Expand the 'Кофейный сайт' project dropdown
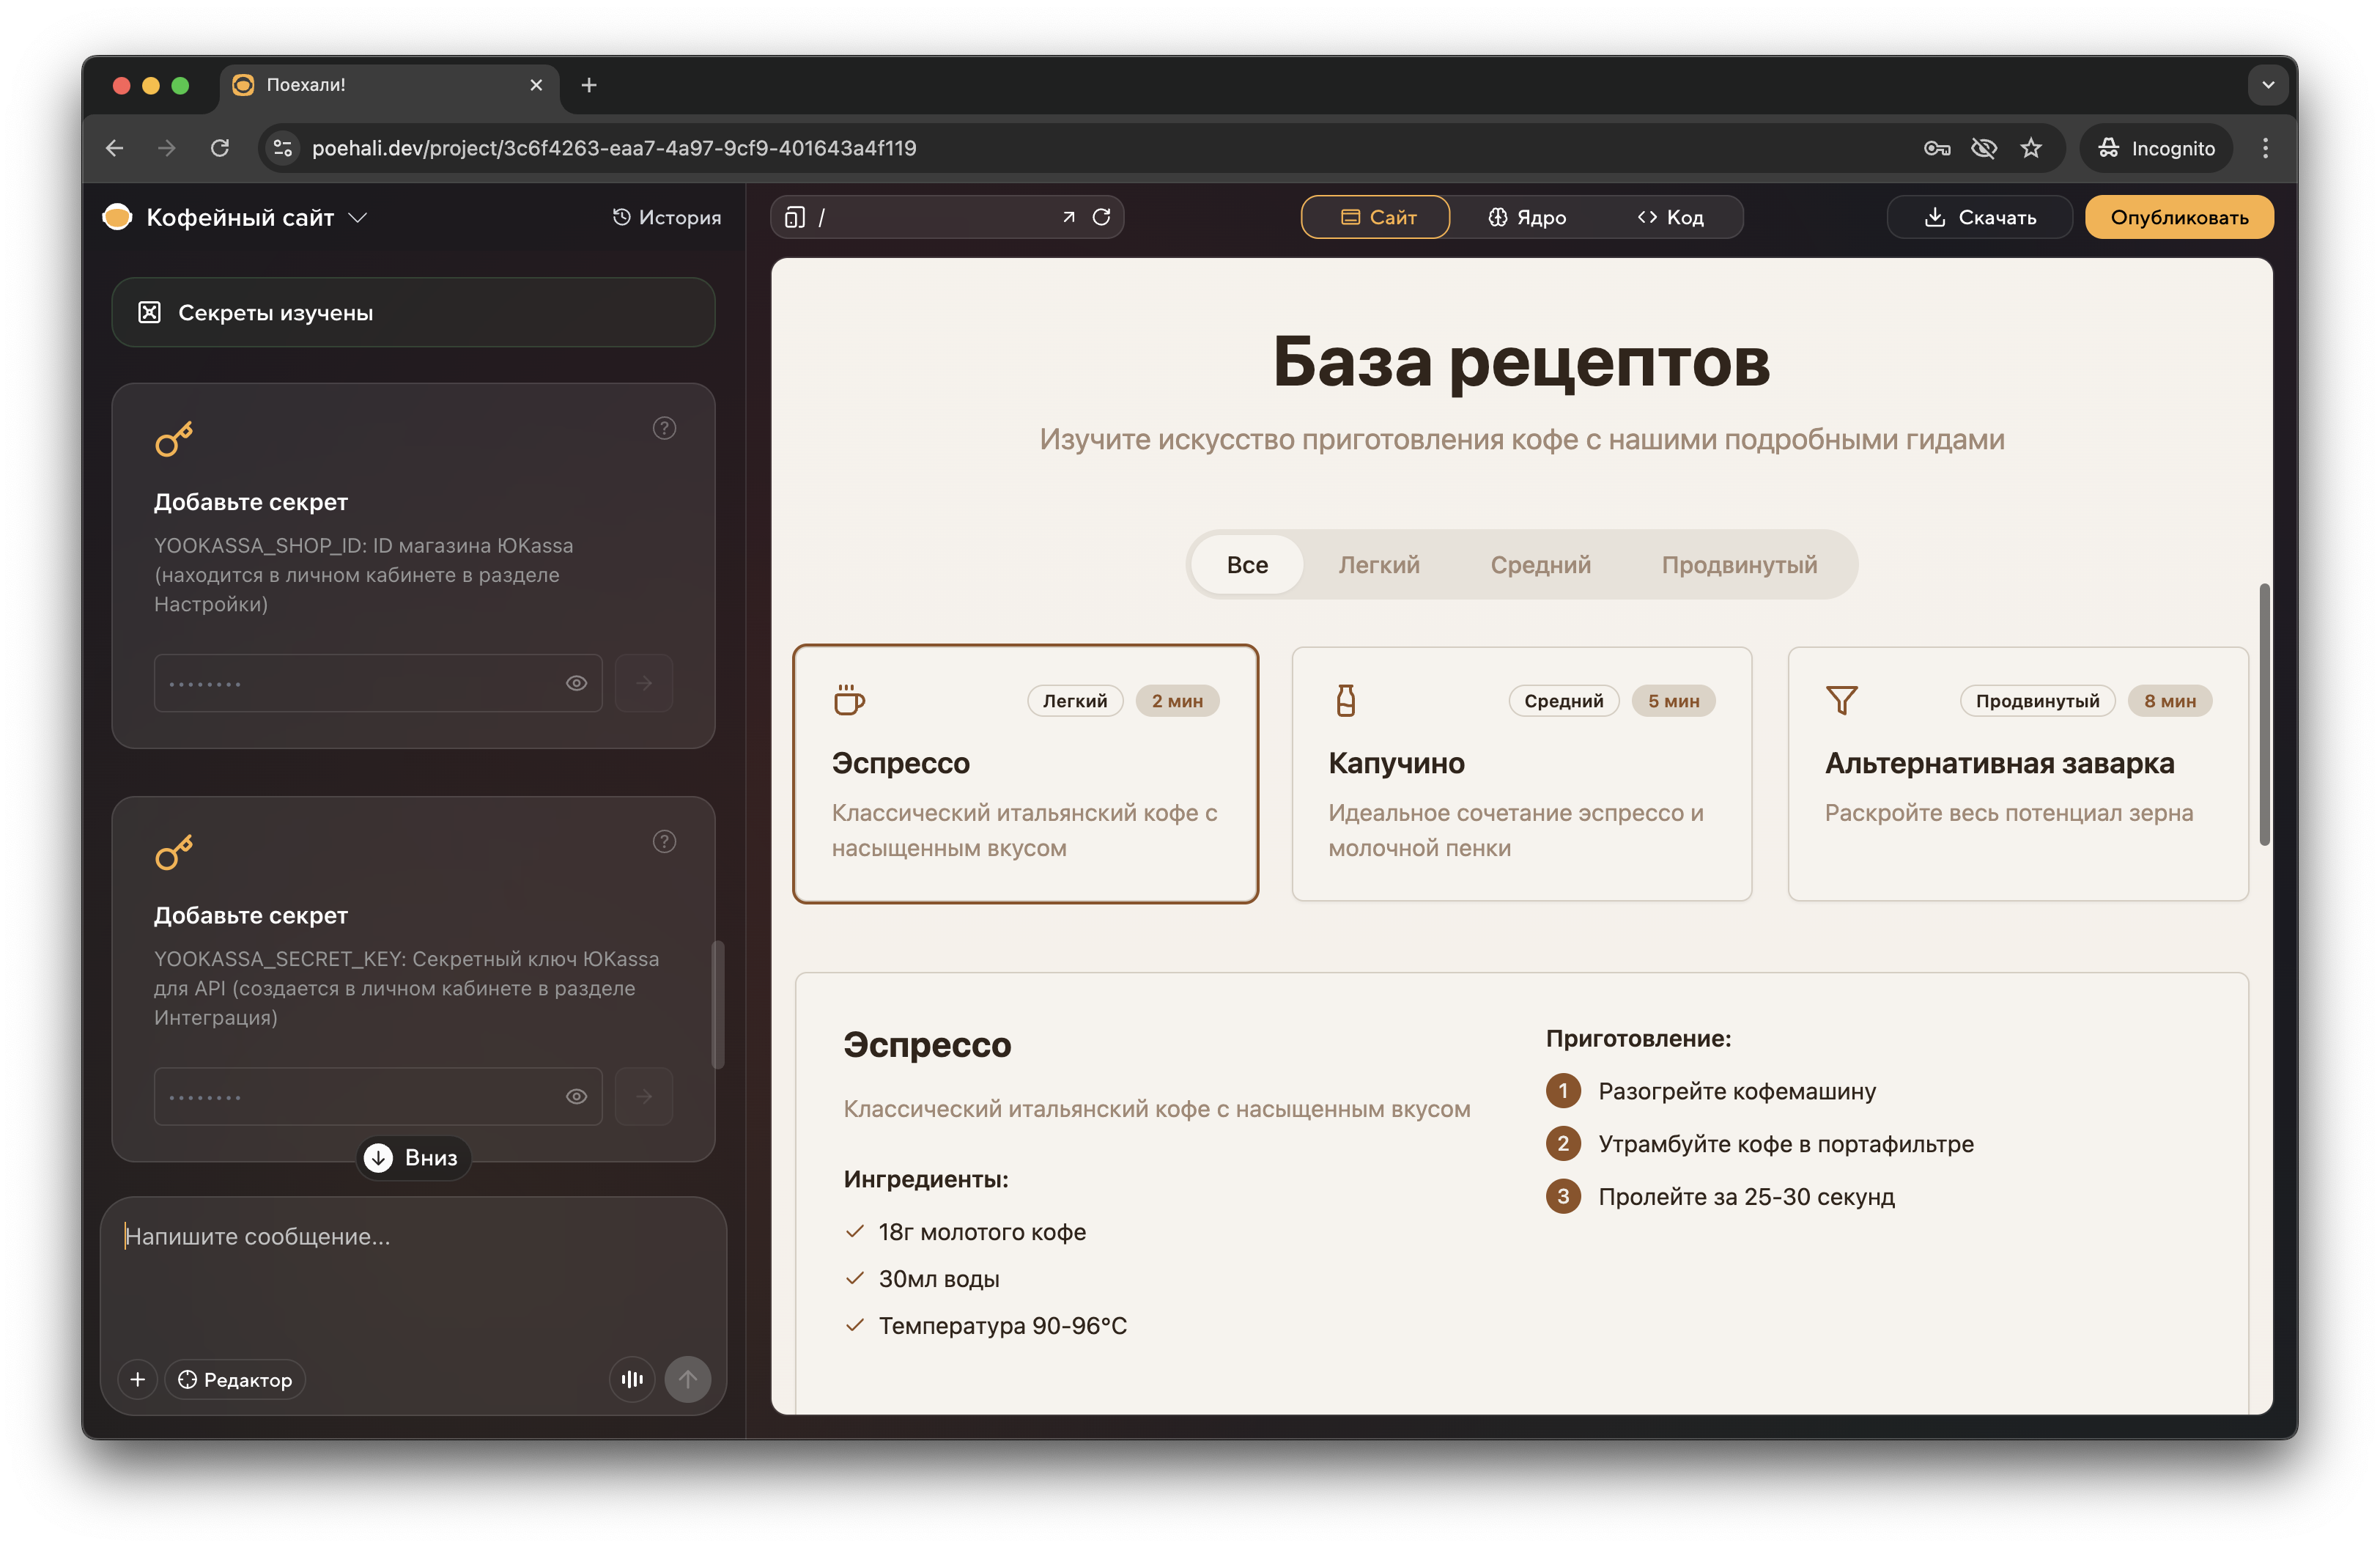Viewport: 2380px width, 1548px height. (x=358, y=217)
